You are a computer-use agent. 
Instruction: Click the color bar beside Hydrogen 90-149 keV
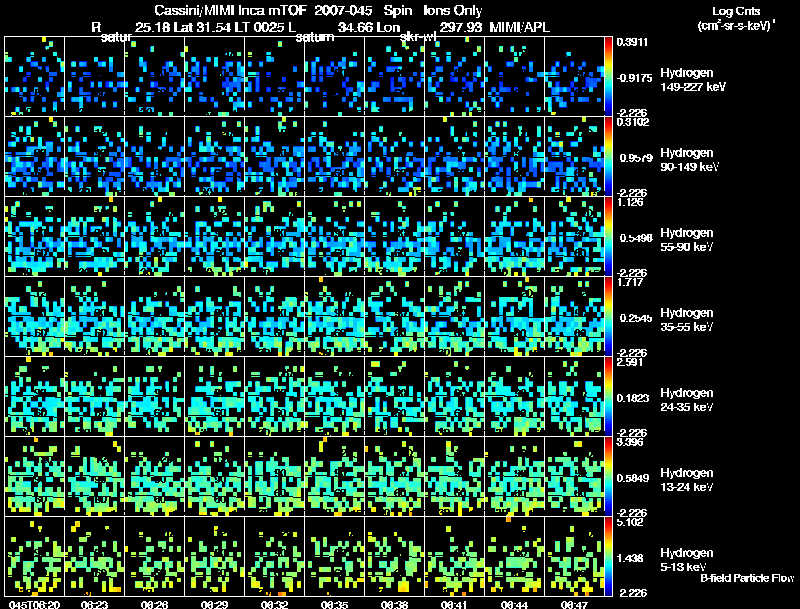pos(608,156)
